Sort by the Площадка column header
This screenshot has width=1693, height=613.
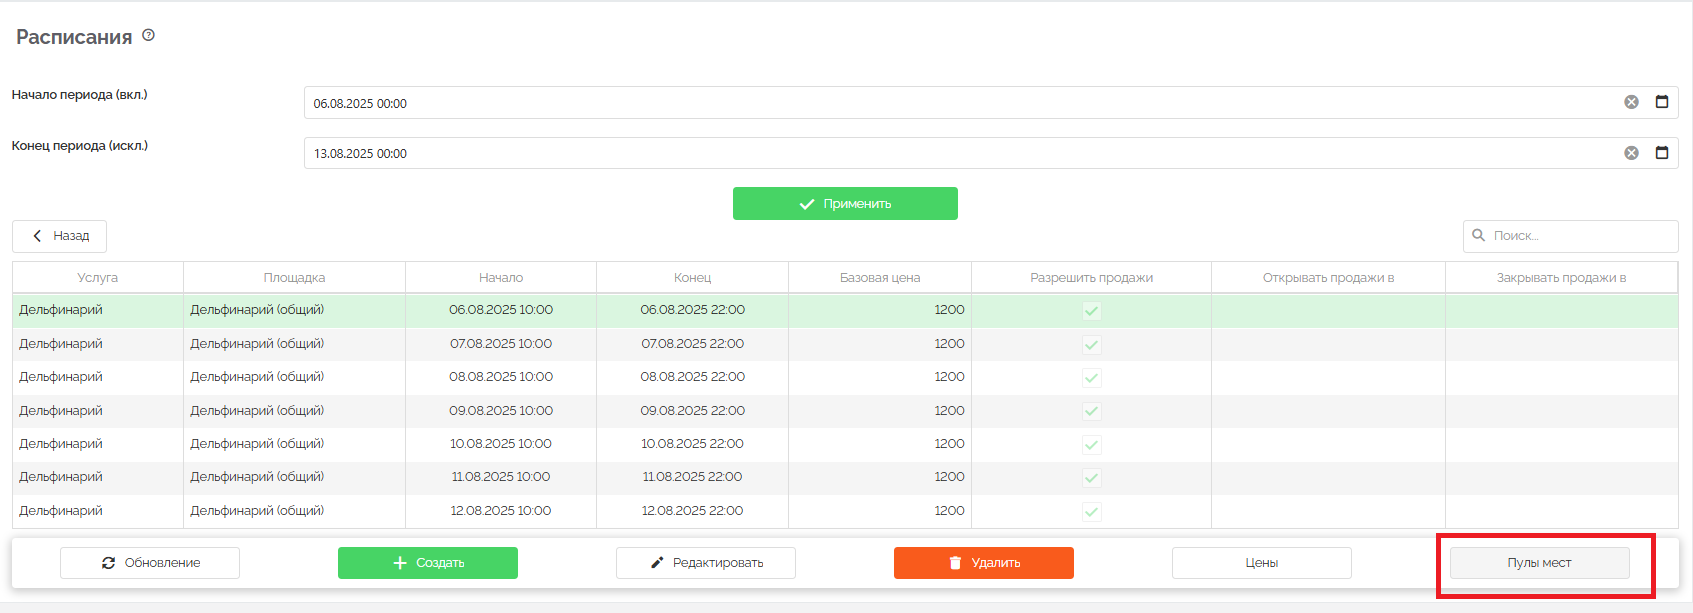coord(294,278)
